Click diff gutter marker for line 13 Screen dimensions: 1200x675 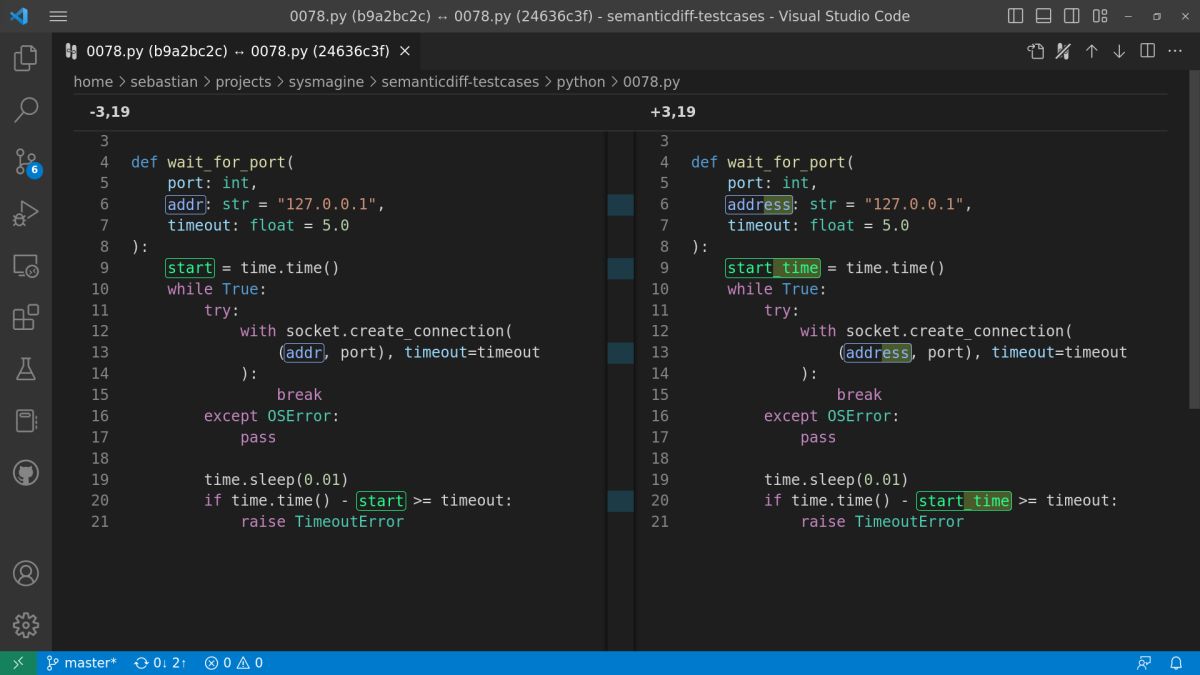(x=620, y=352)
